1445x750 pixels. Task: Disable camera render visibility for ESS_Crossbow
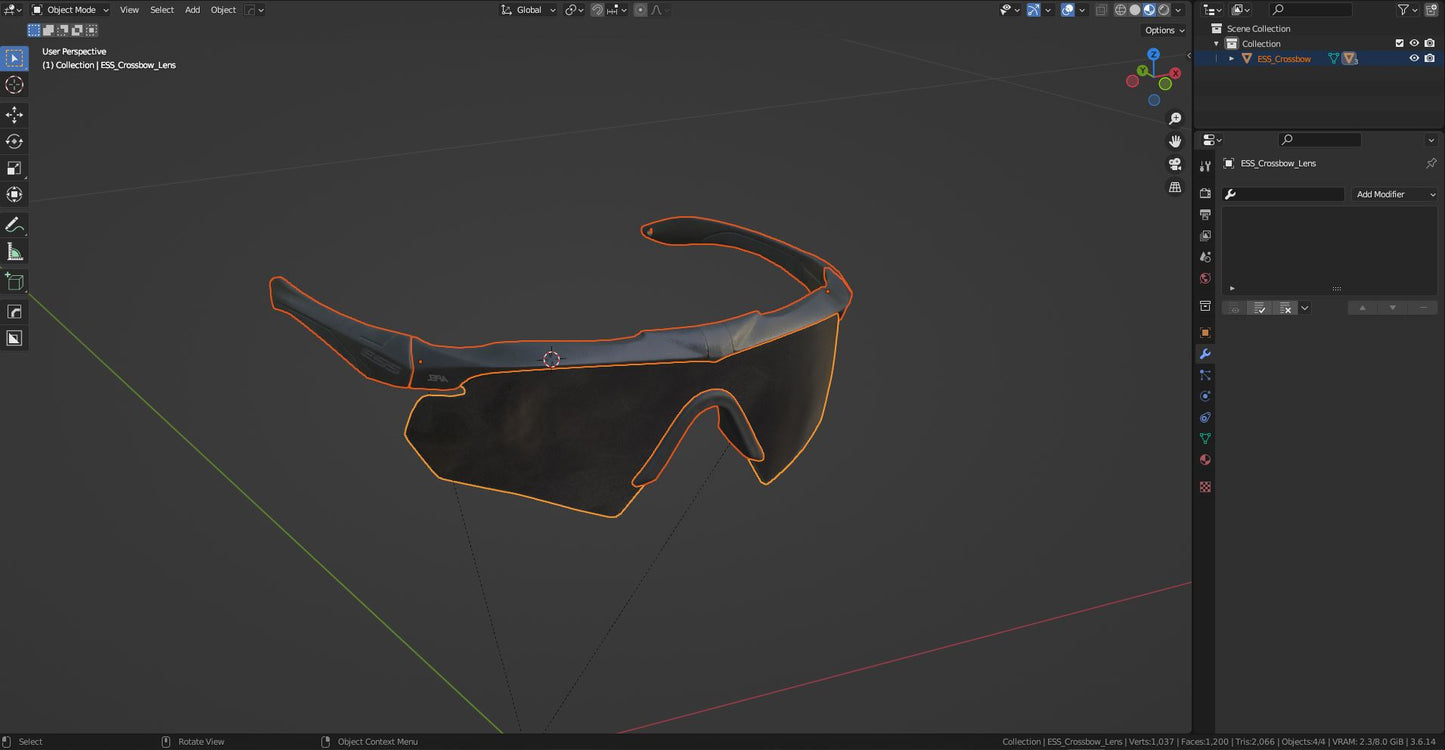1431,58
